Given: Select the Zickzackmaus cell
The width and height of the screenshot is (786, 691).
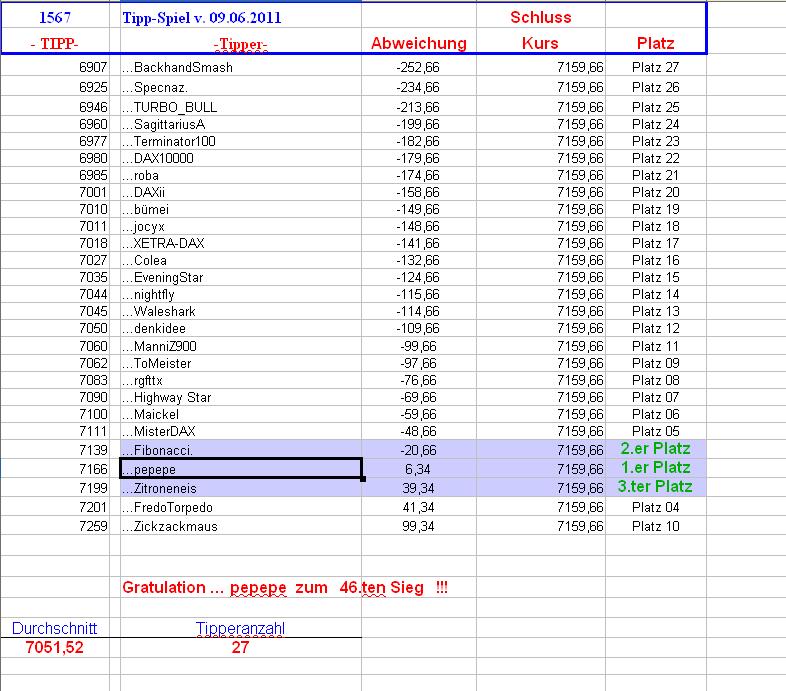Looking at the screenshot, I should [x=241, y=526].
